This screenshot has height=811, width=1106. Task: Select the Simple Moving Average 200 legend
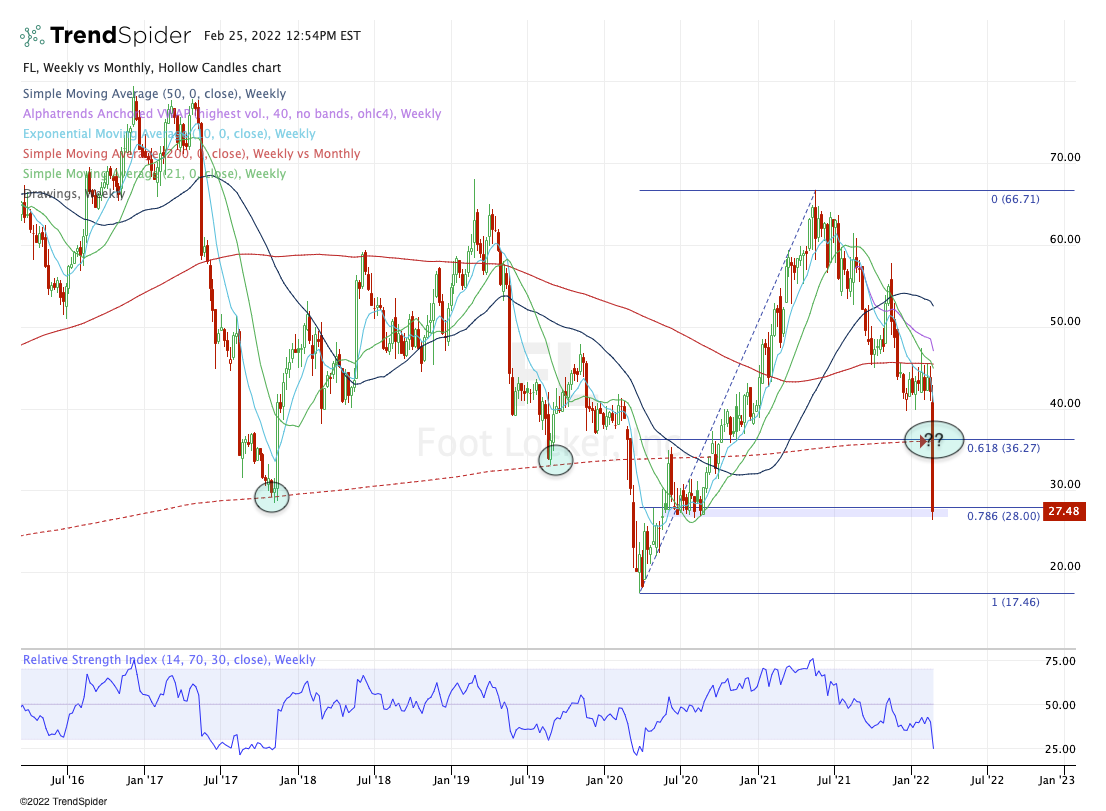pyautogui.click(x=192, y=154)
